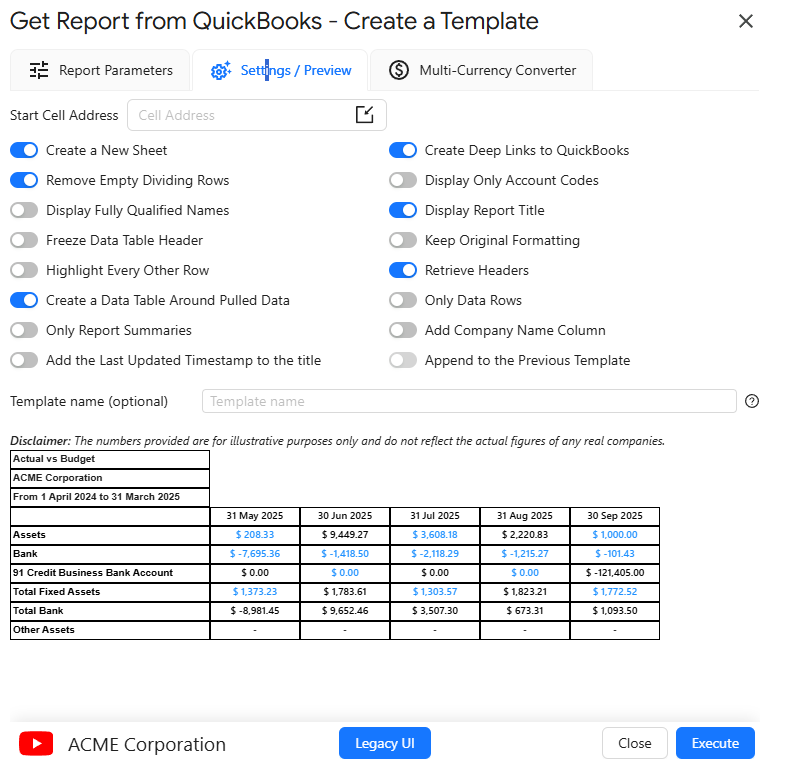Click the $ 1,772.52 link

tap(615, 592)
